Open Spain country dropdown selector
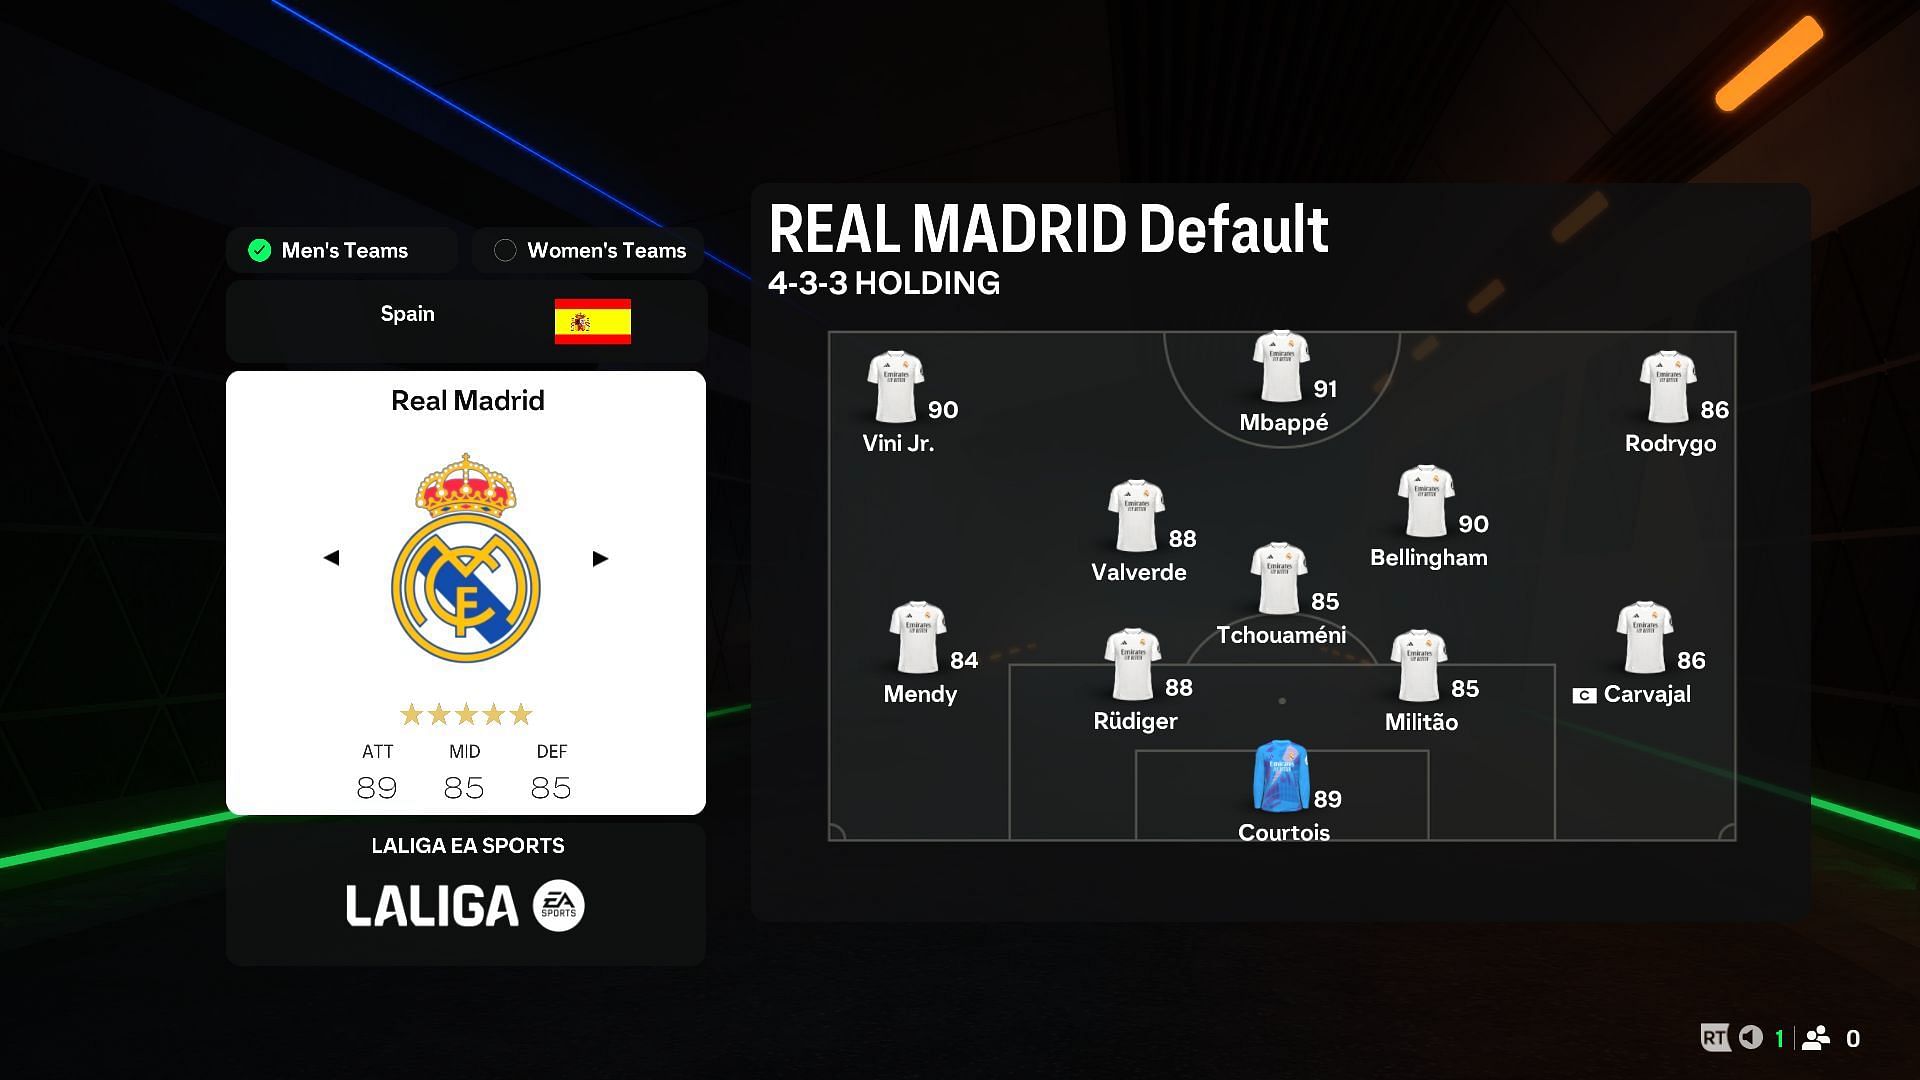Viewport: 1920px width, 1080px height. [467, 313]
